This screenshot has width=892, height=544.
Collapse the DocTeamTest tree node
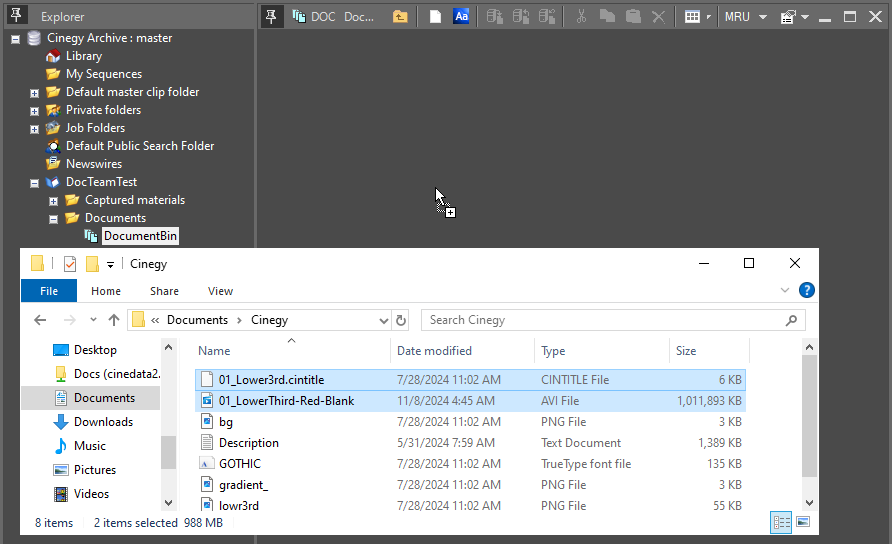tap(35, 183)
